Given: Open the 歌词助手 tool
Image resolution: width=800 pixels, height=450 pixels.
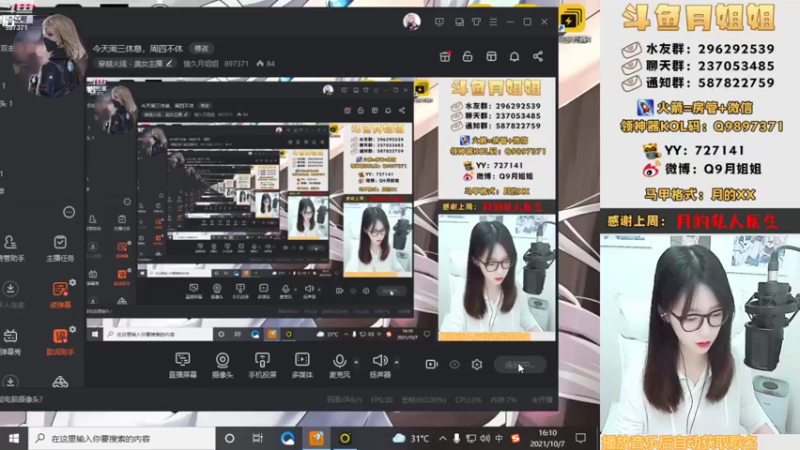Looking at the screenshot, I should 60,342.
